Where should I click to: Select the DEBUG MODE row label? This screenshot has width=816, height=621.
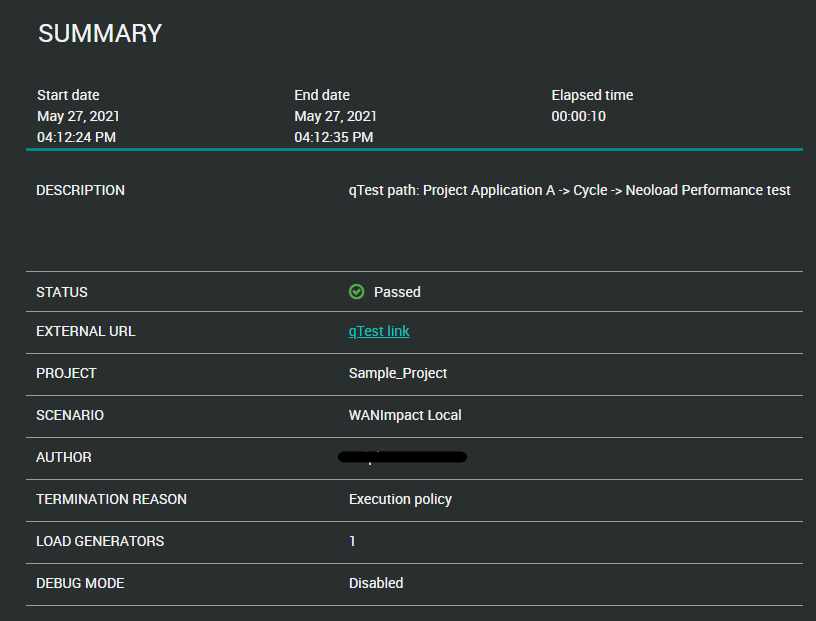point(80,583)
